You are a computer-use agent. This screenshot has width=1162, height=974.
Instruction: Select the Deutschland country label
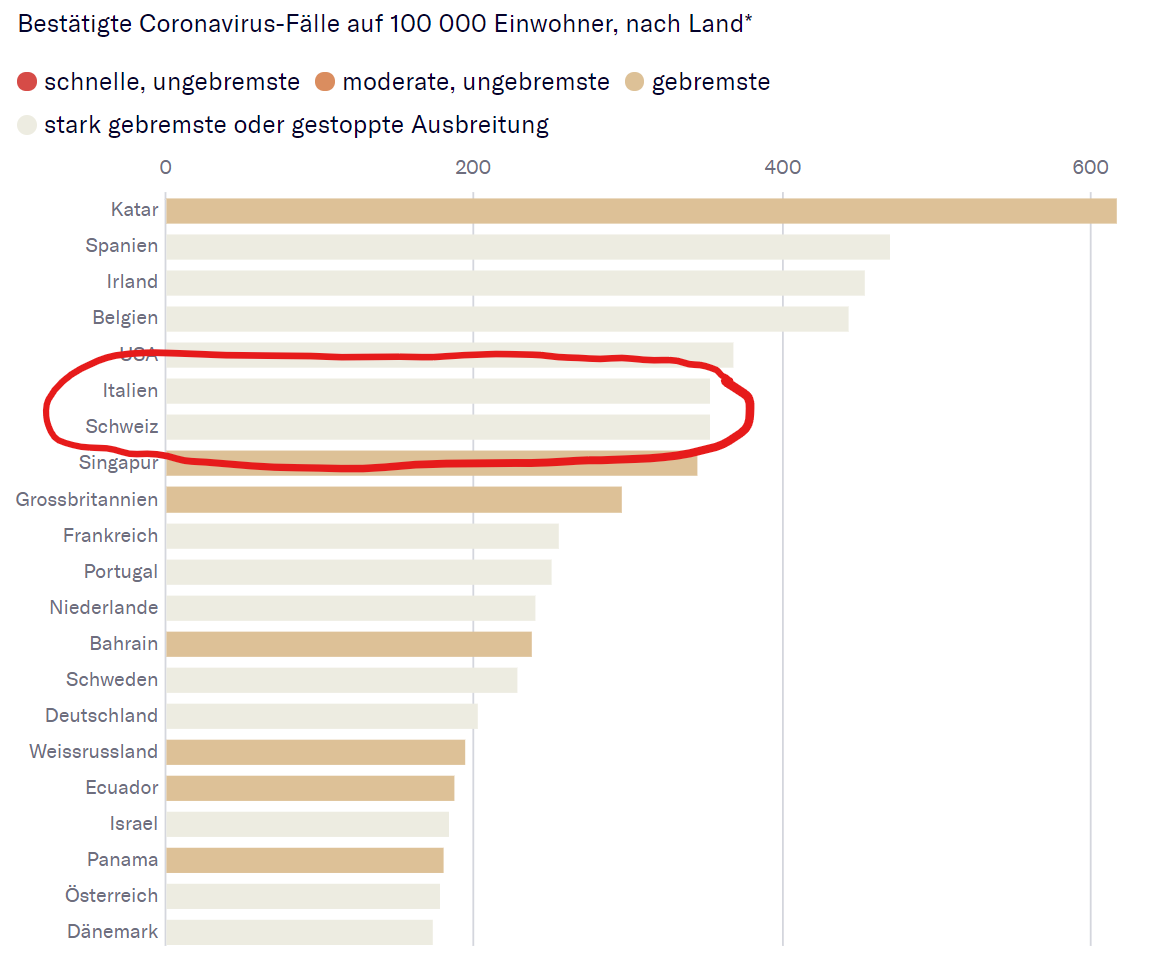point(101,715)
